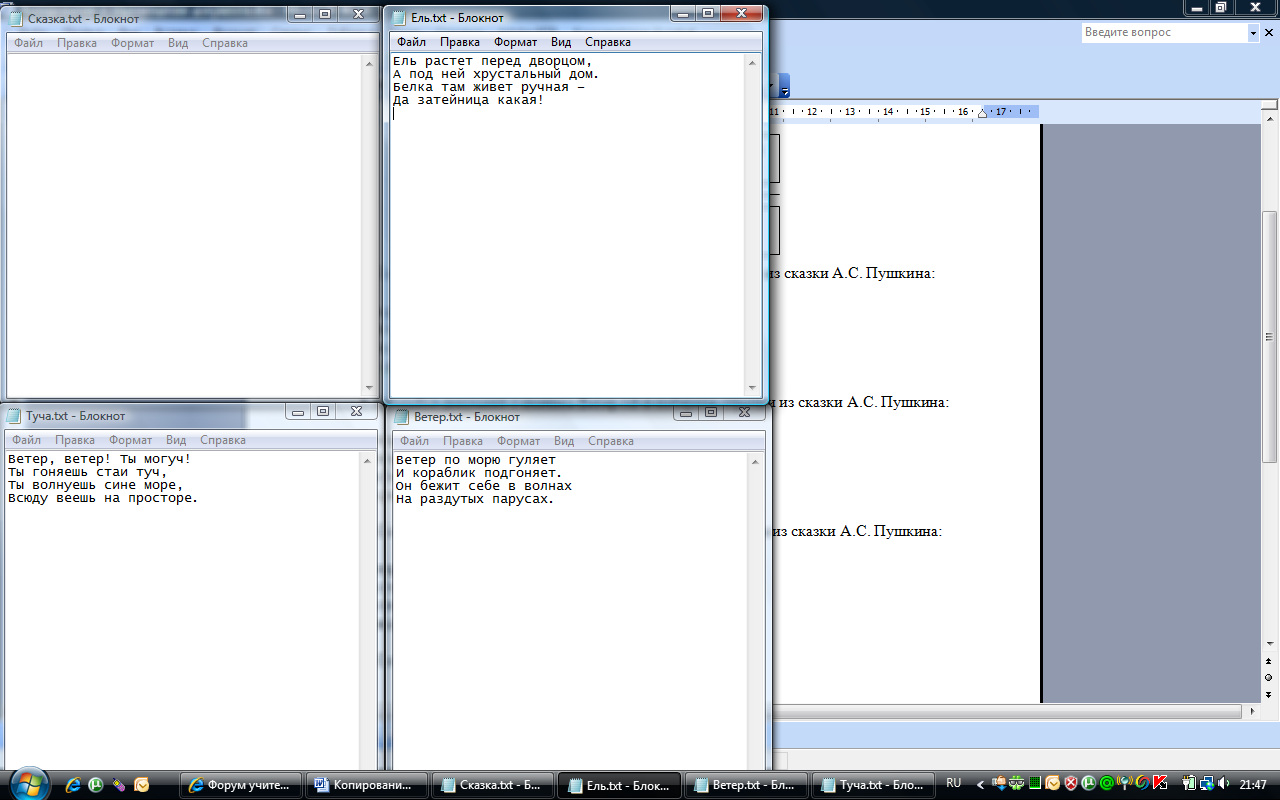The image size is (1280, 800).
Task: Click the volume speaker tray icon
Action: click(1225, 783)
